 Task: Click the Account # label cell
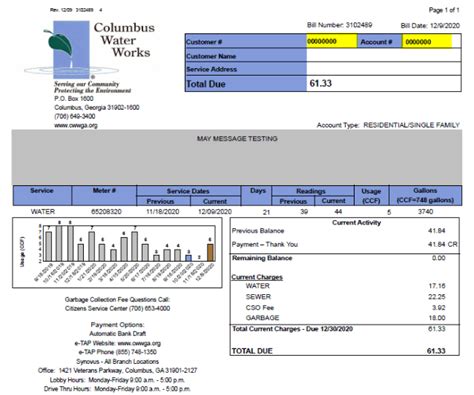379,42
